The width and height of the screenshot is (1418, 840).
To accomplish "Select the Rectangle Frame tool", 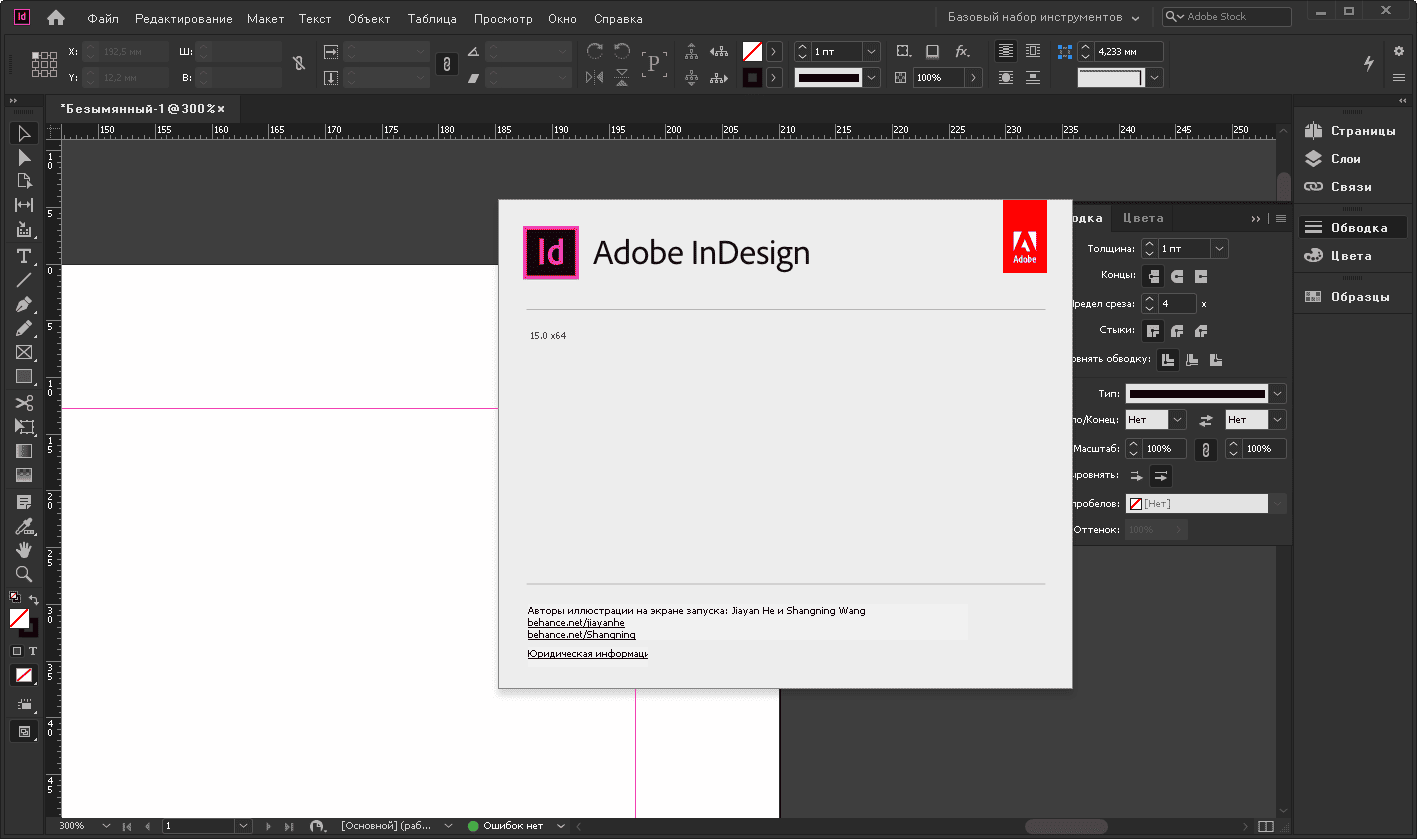I will point(24,352).
